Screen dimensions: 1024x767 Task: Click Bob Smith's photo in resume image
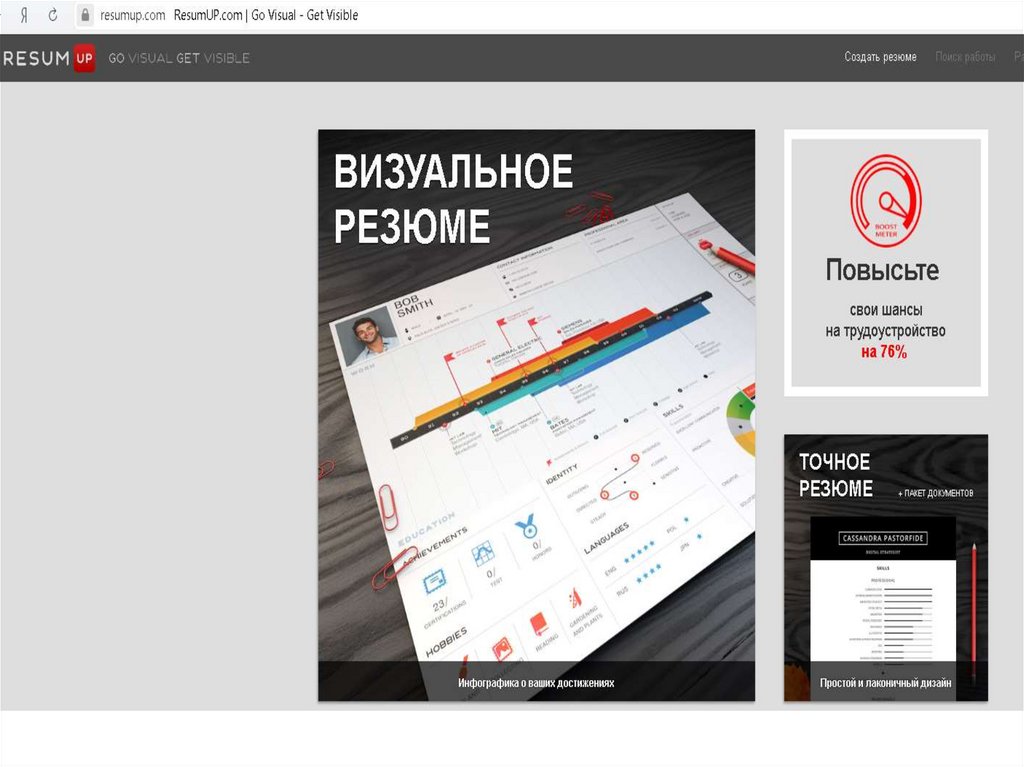[x=368, y=338]
